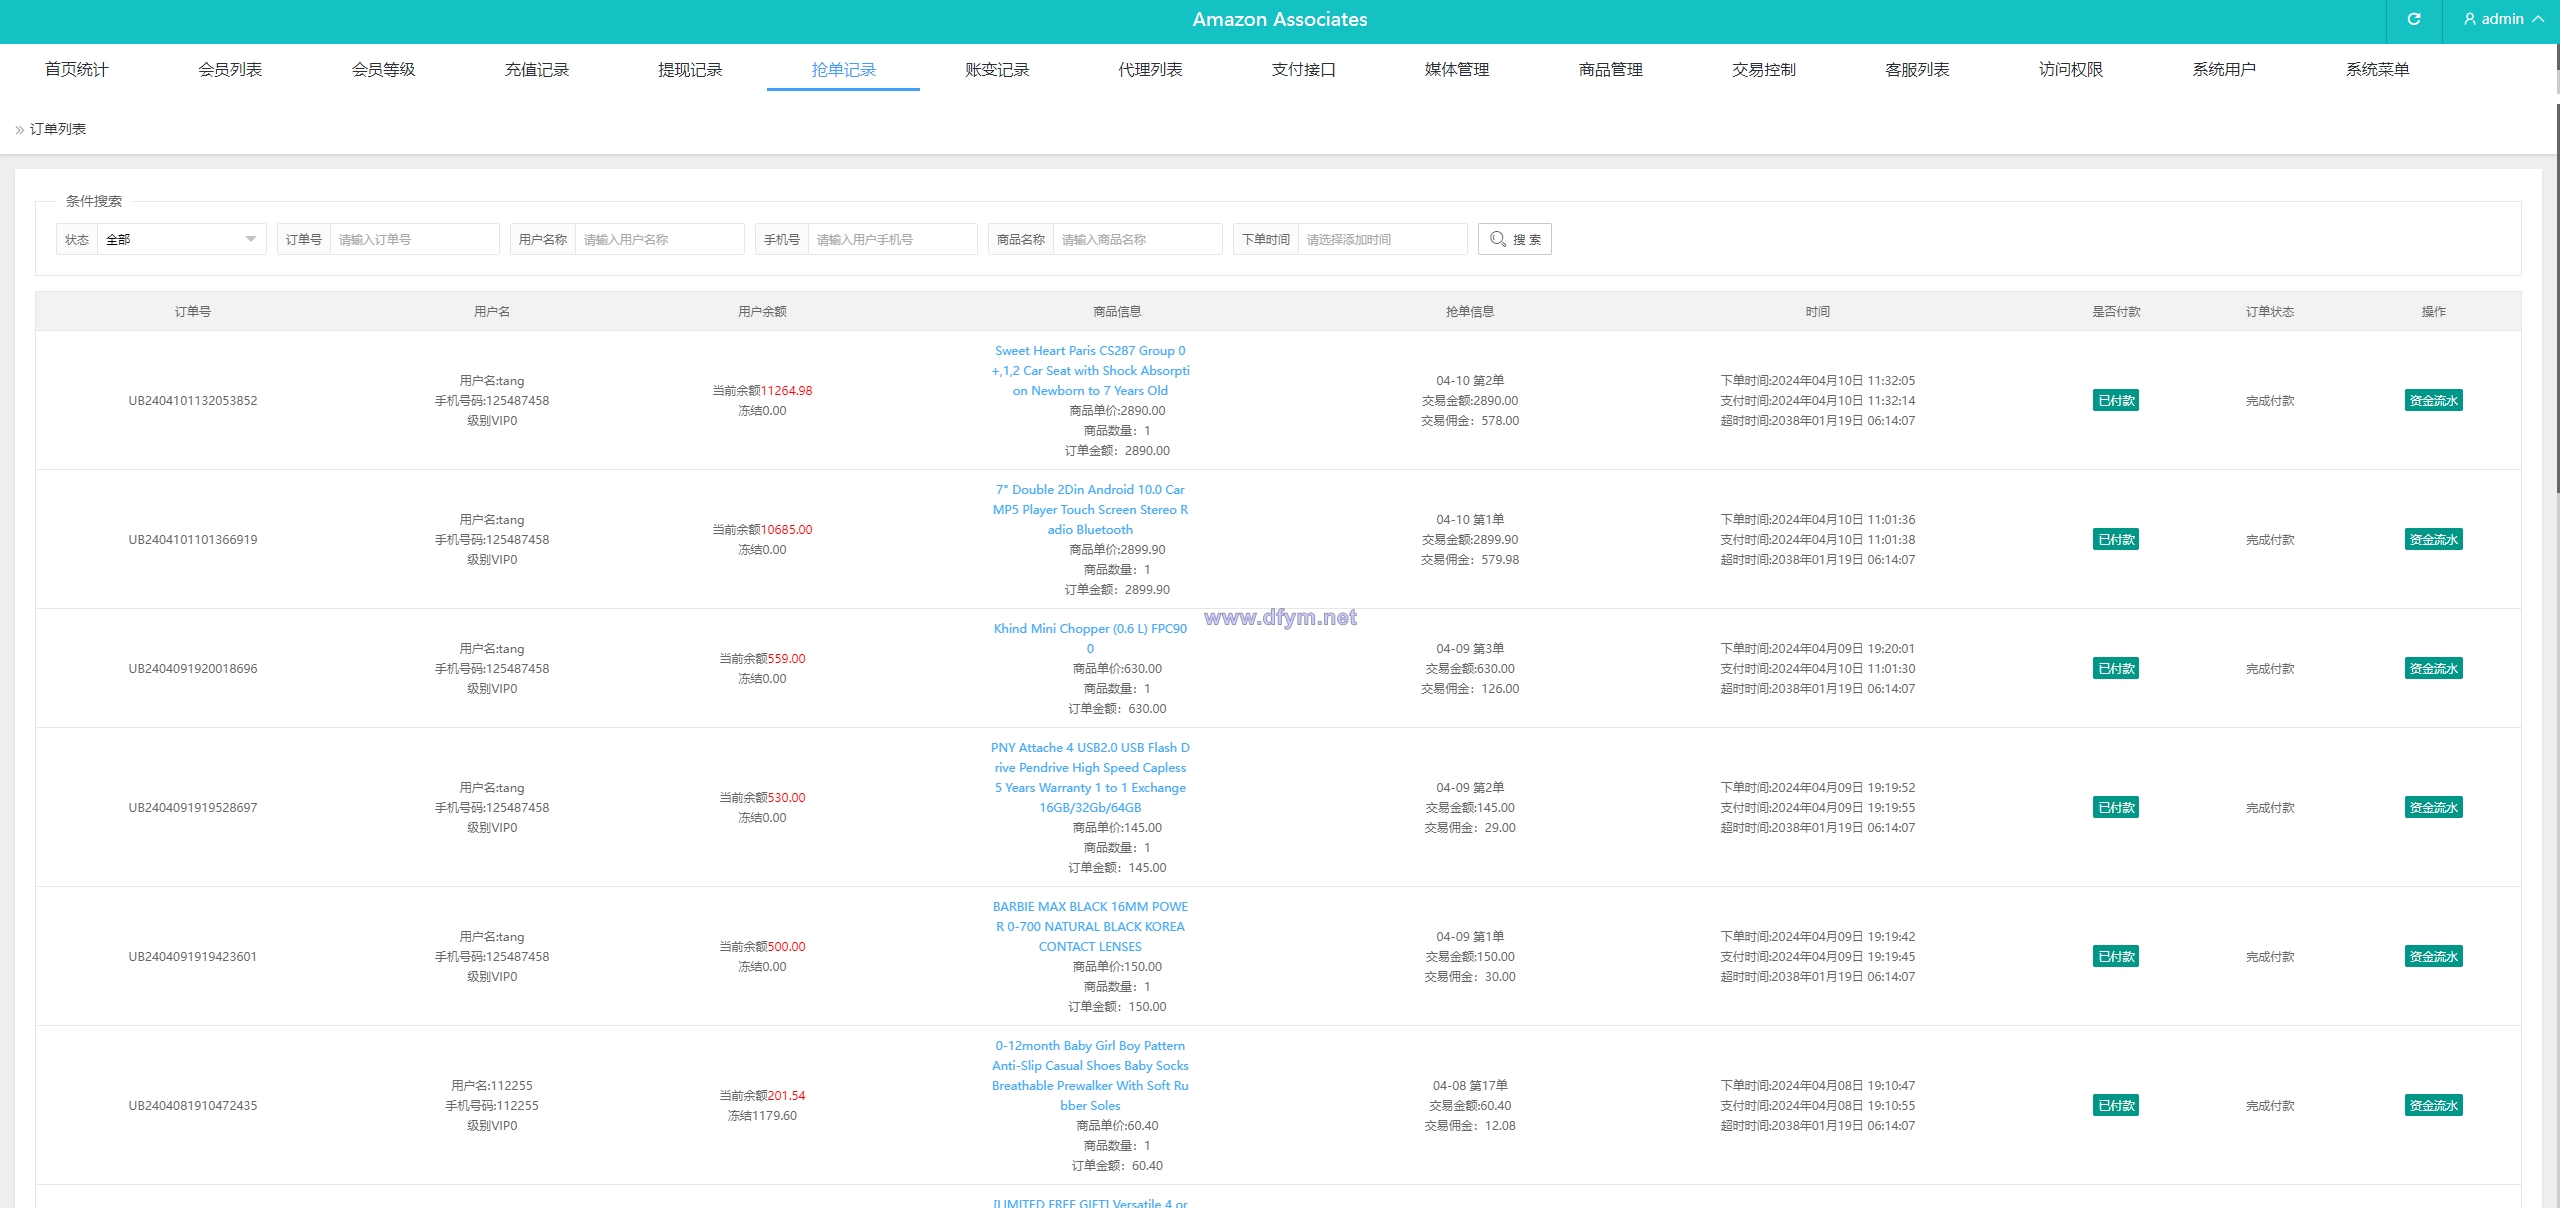The image size is (2560, 1208).
Task: Click 资金流水 for order UB2404101101366919
Action: pyautogui.click(x=2433, y=539)
